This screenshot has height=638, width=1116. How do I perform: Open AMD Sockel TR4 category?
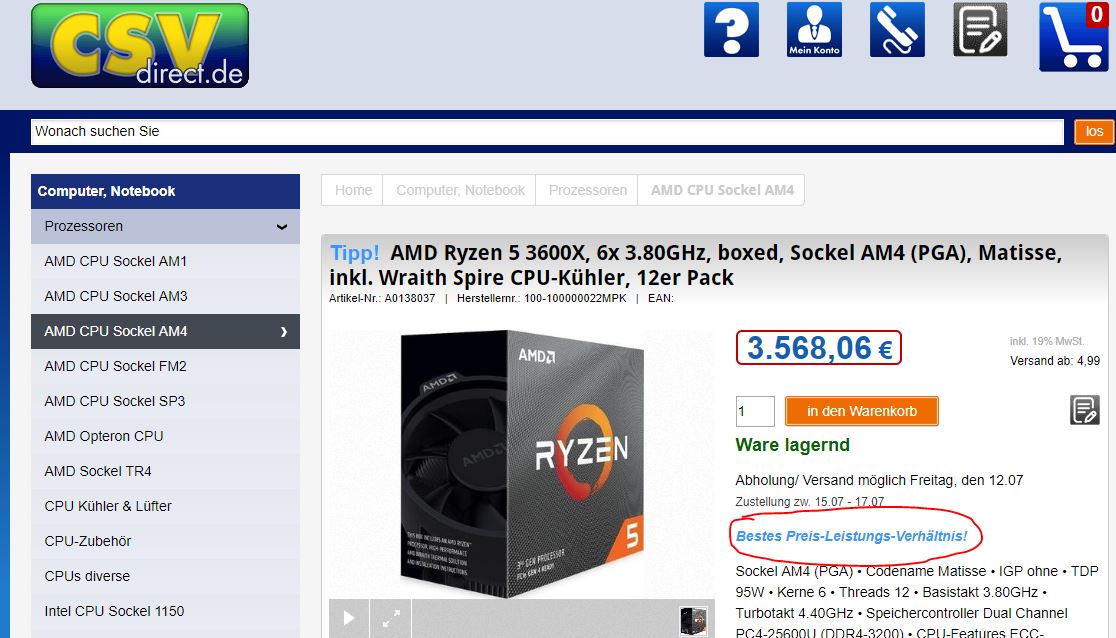(x=165, y=471)
